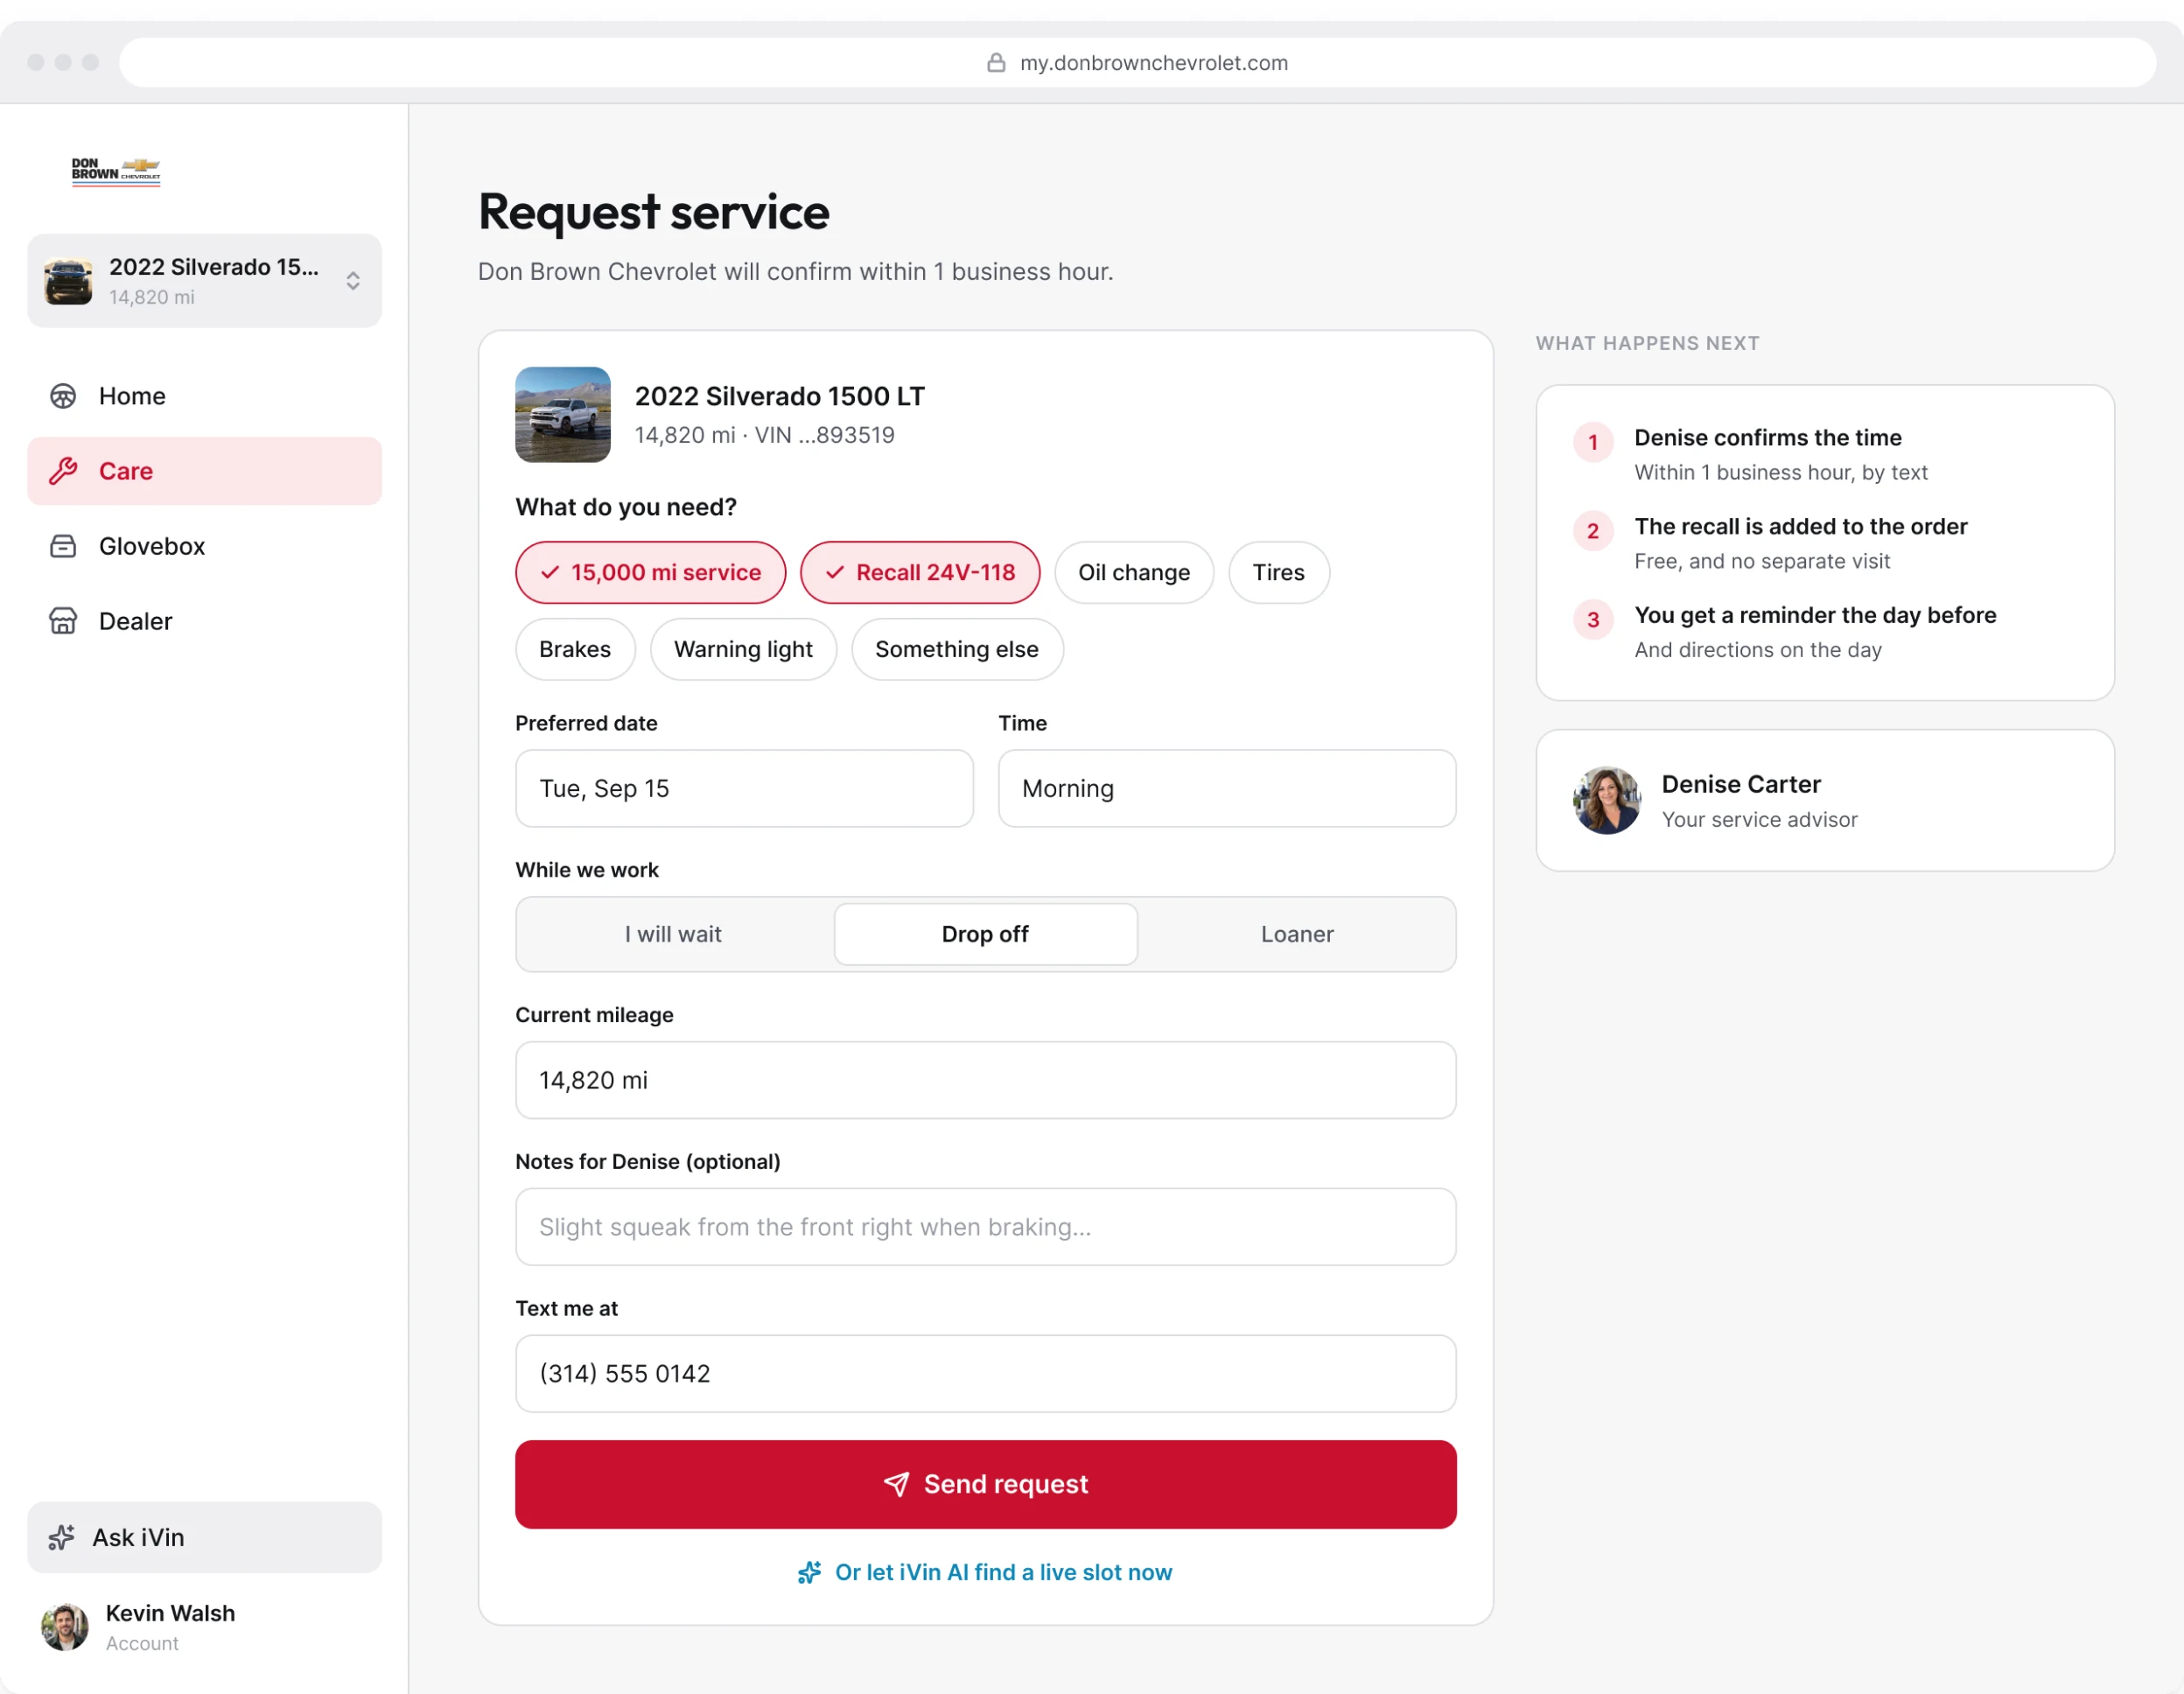2184x1694 pixels.
Task: Open the Preferred date picker
Action: (744, 788)
